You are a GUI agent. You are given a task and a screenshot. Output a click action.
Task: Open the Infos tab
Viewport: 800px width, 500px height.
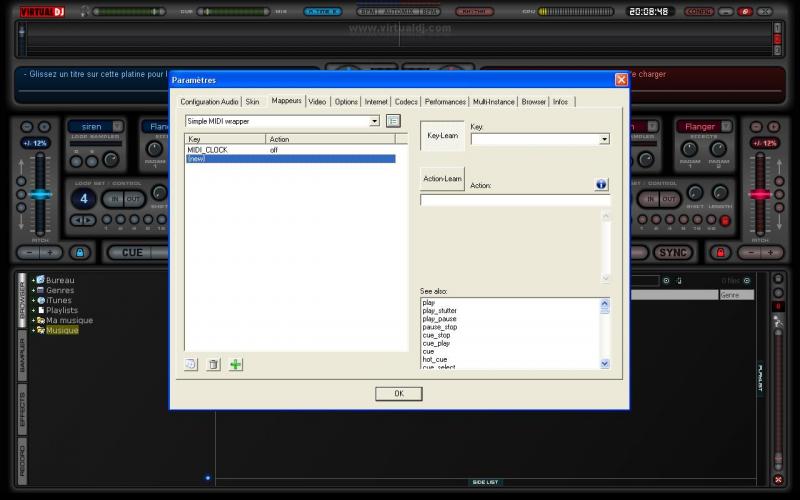560,102
